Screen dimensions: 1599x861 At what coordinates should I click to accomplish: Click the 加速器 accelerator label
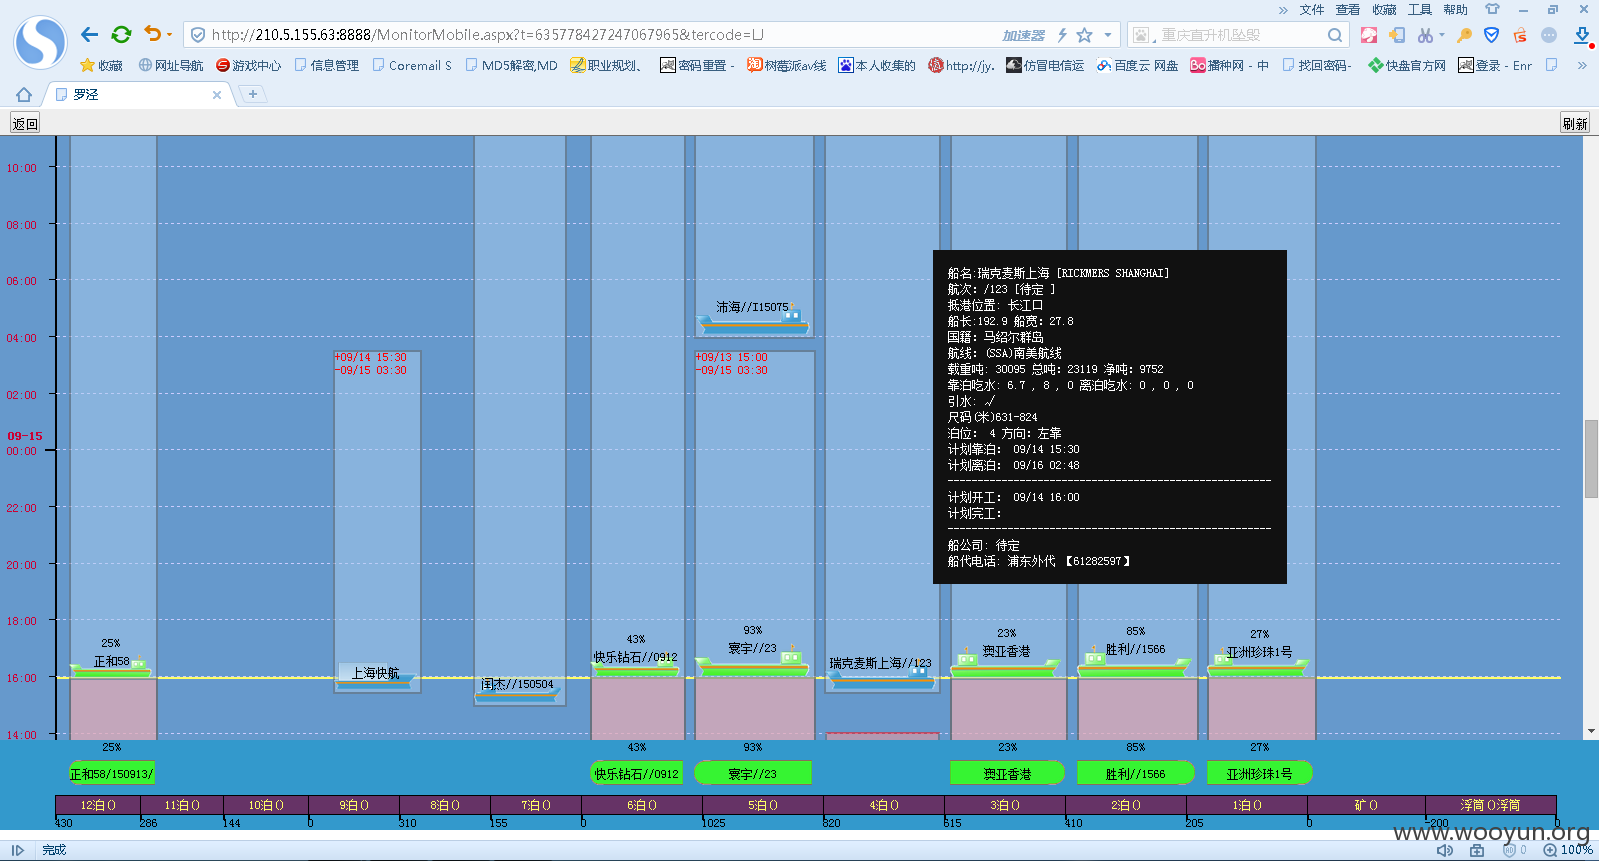click(1023, 35)
